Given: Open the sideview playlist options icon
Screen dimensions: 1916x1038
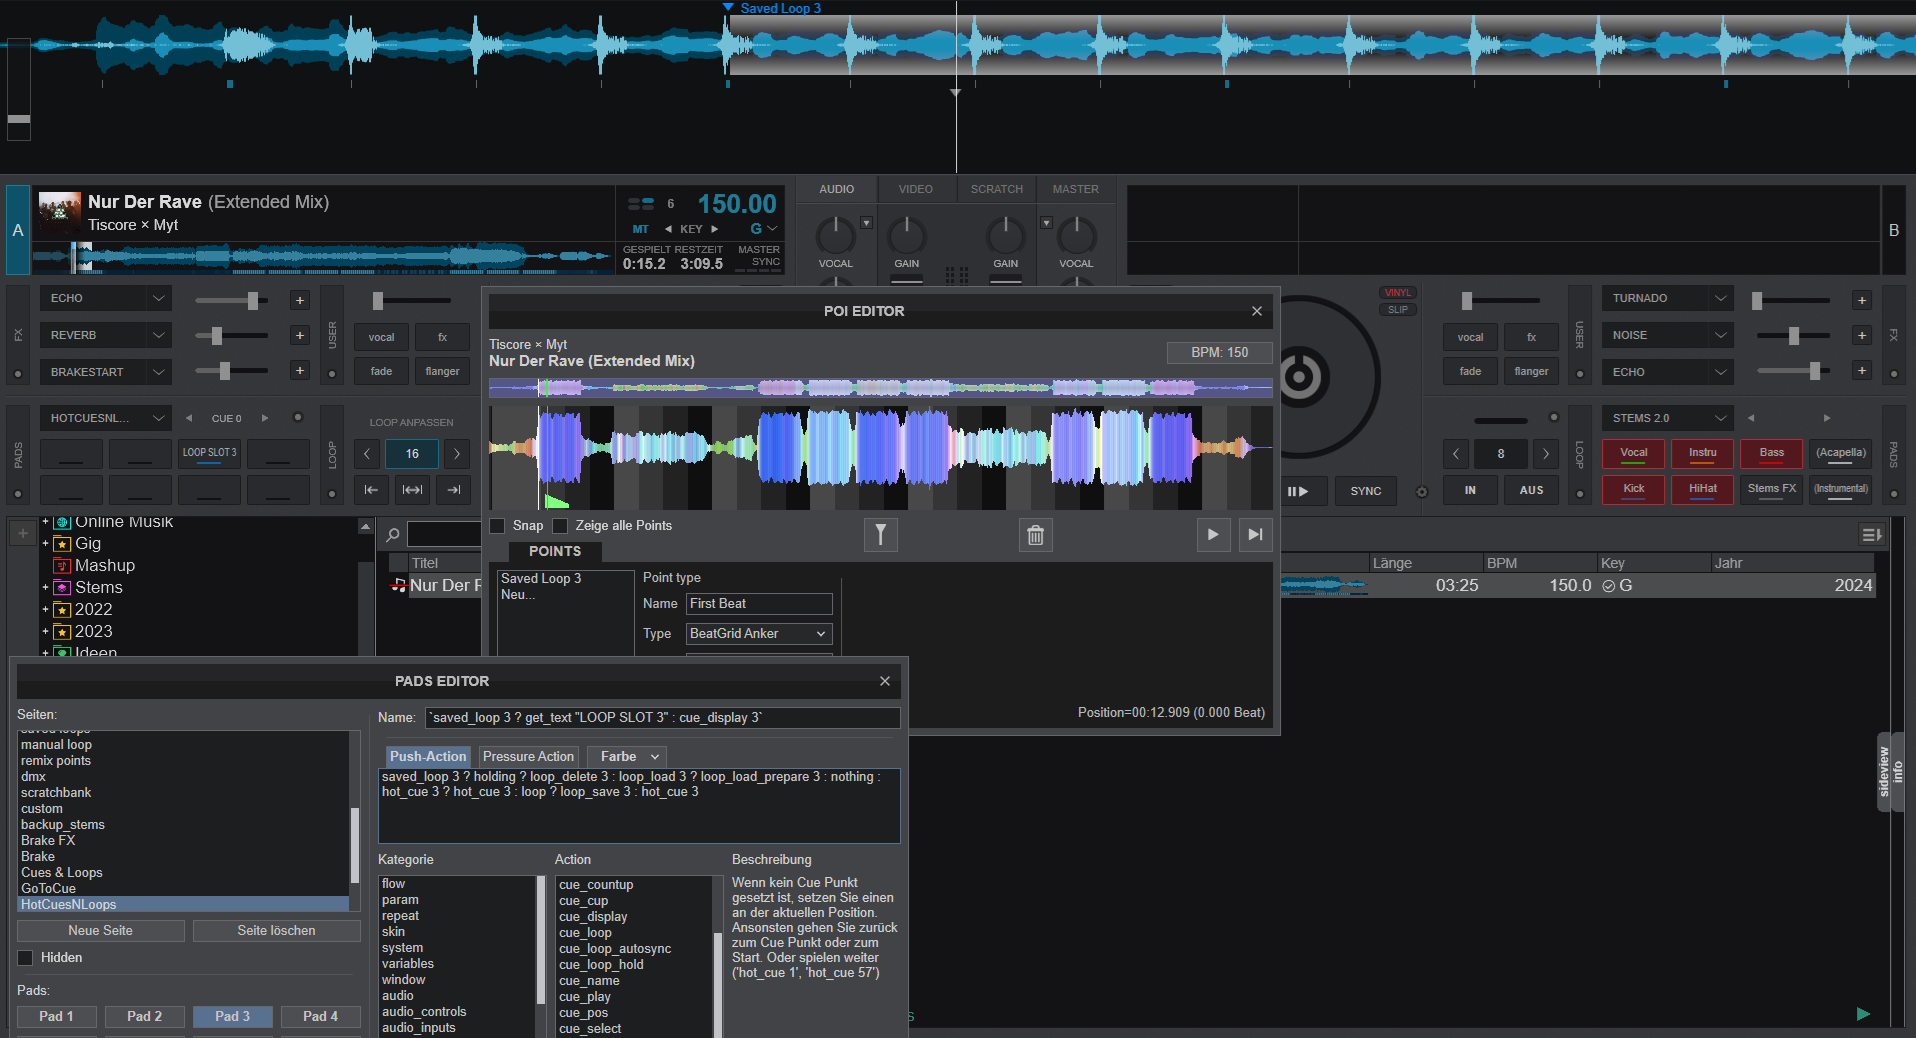Looking at the screenshot, I should [1871, 535].
